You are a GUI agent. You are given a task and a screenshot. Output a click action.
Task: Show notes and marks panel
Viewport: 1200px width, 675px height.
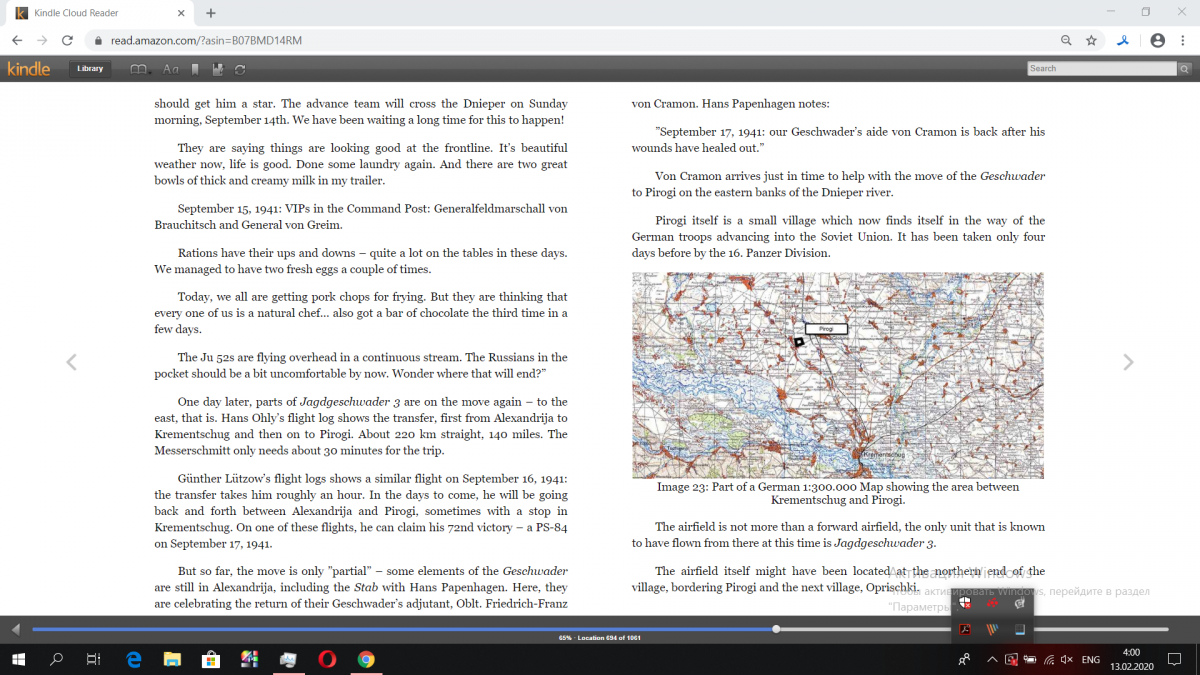(x=218, y=69)
